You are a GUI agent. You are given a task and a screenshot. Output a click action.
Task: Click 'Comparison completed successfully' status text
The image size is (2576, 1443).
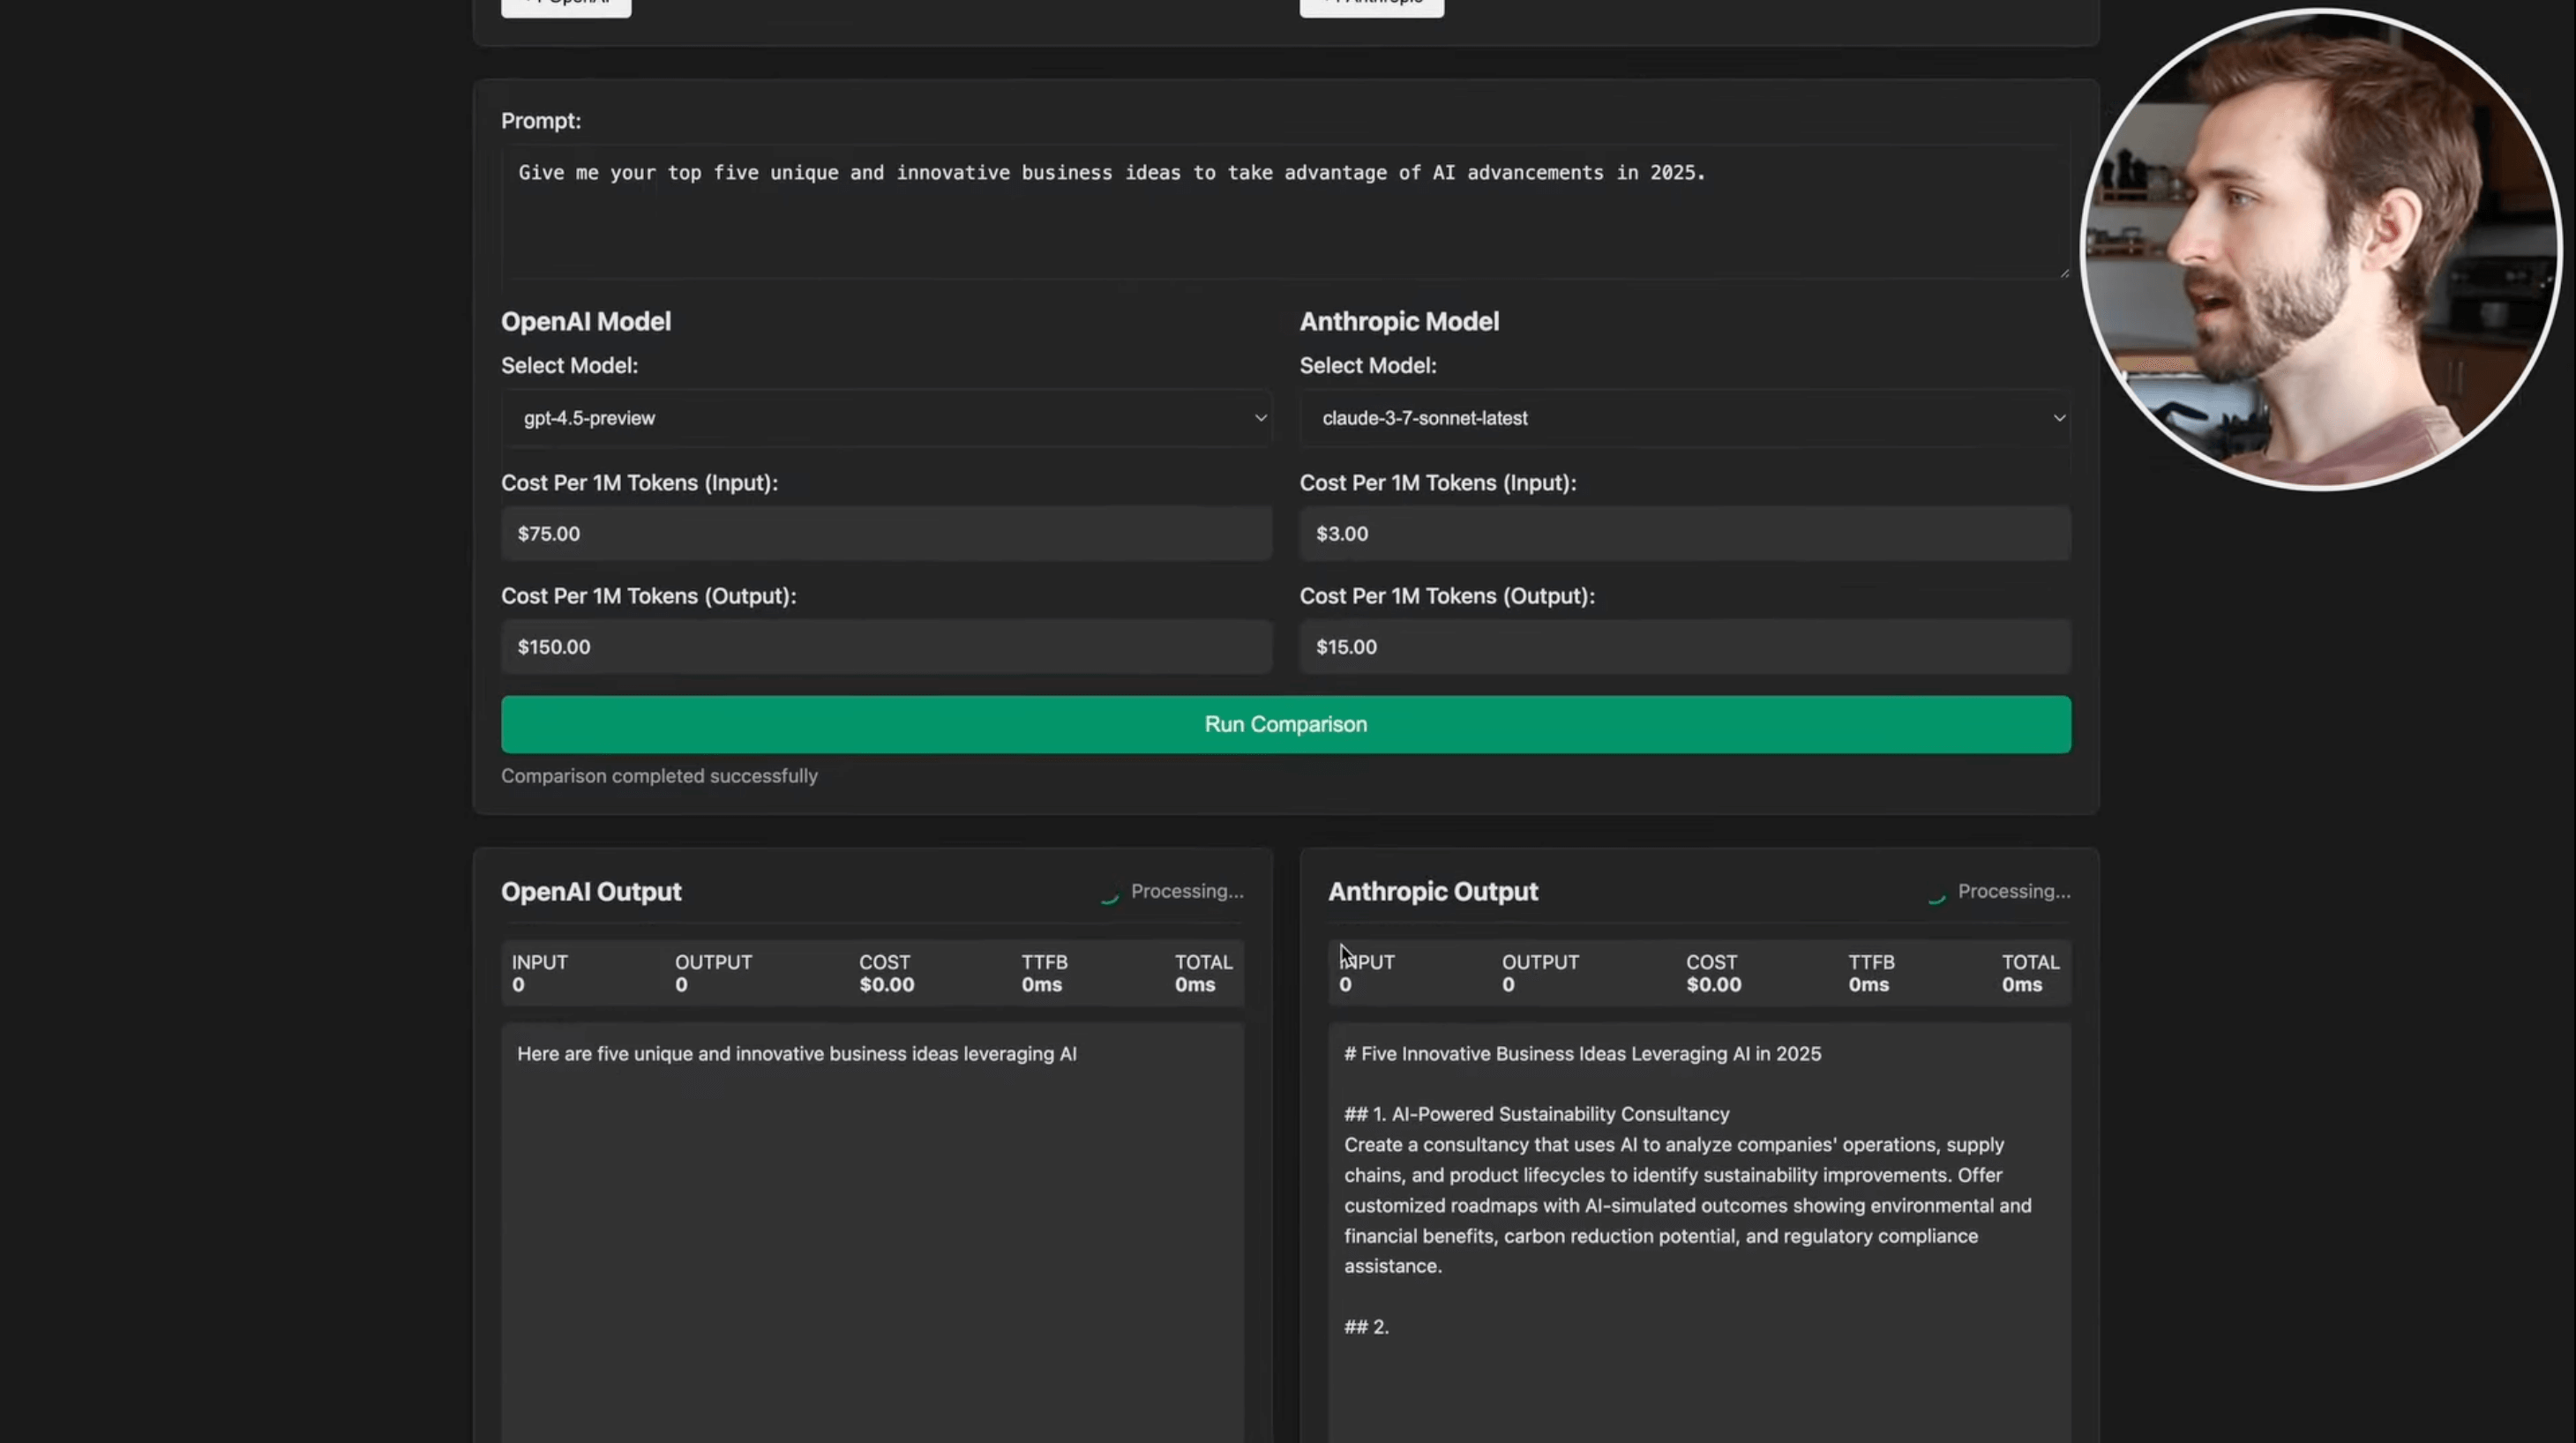pos(659,776)
